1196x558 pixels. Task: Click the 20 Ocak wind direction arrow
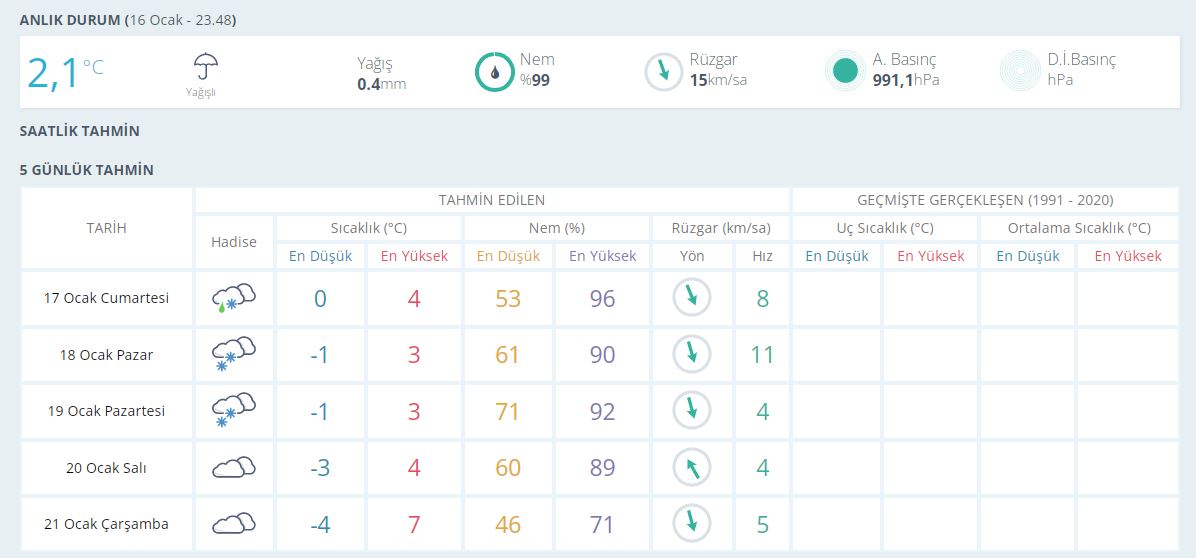[691, 467]
